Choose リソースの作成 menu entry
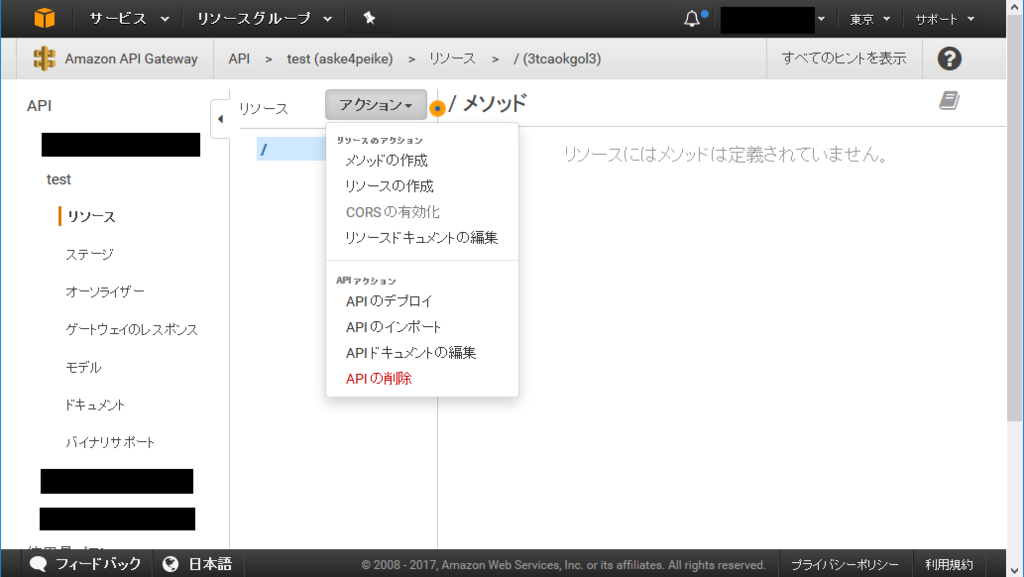This screenshot has width=1024, height=577. pyautogui.click(x=389, y=186)
